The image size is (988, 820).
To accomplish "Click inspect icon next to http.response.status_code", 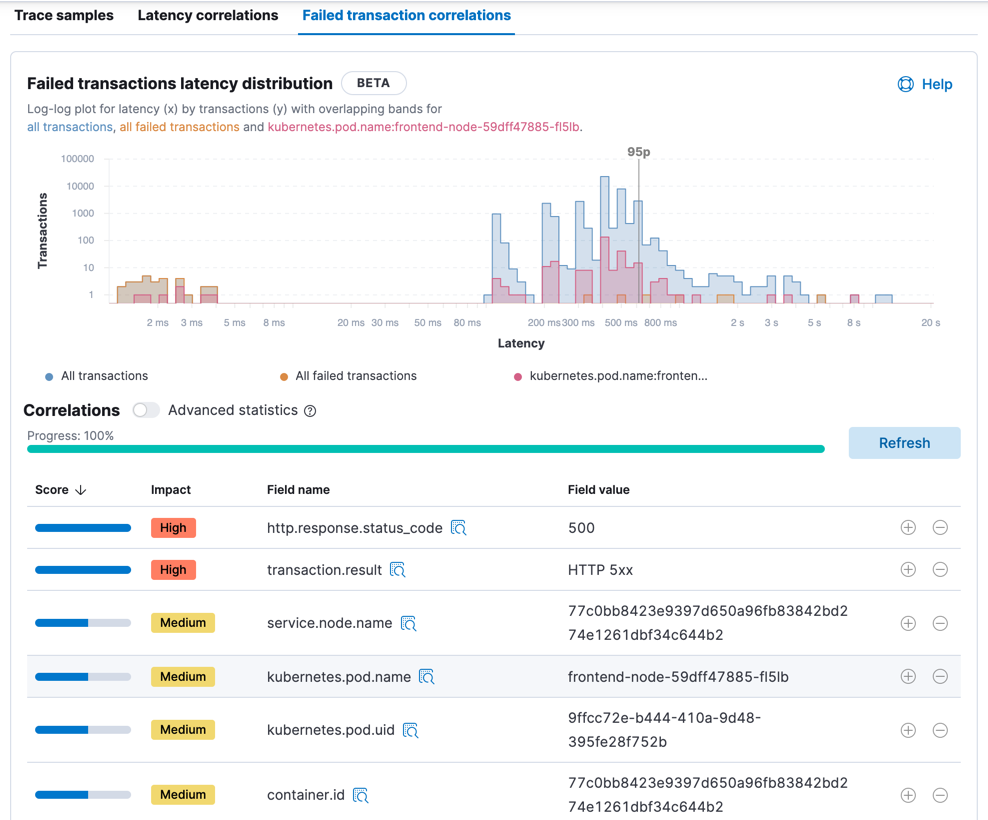I will pyautogui.click(x=459, y=528).
